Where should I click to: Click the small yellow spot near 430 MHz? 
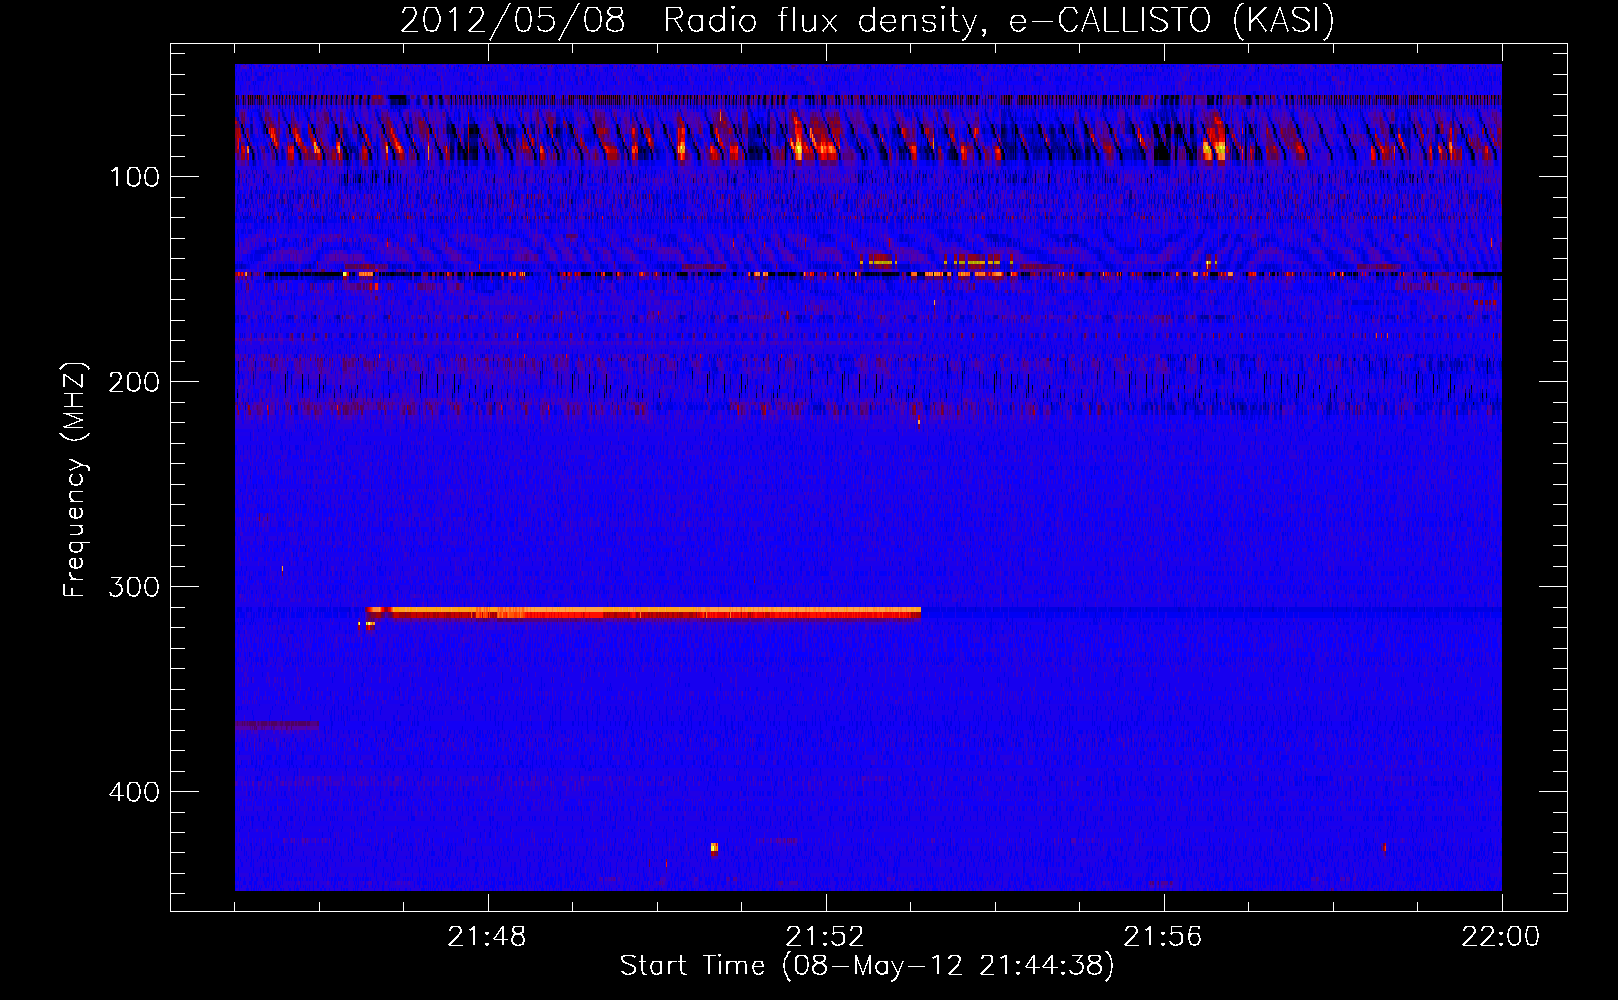(x=714, y=847)
